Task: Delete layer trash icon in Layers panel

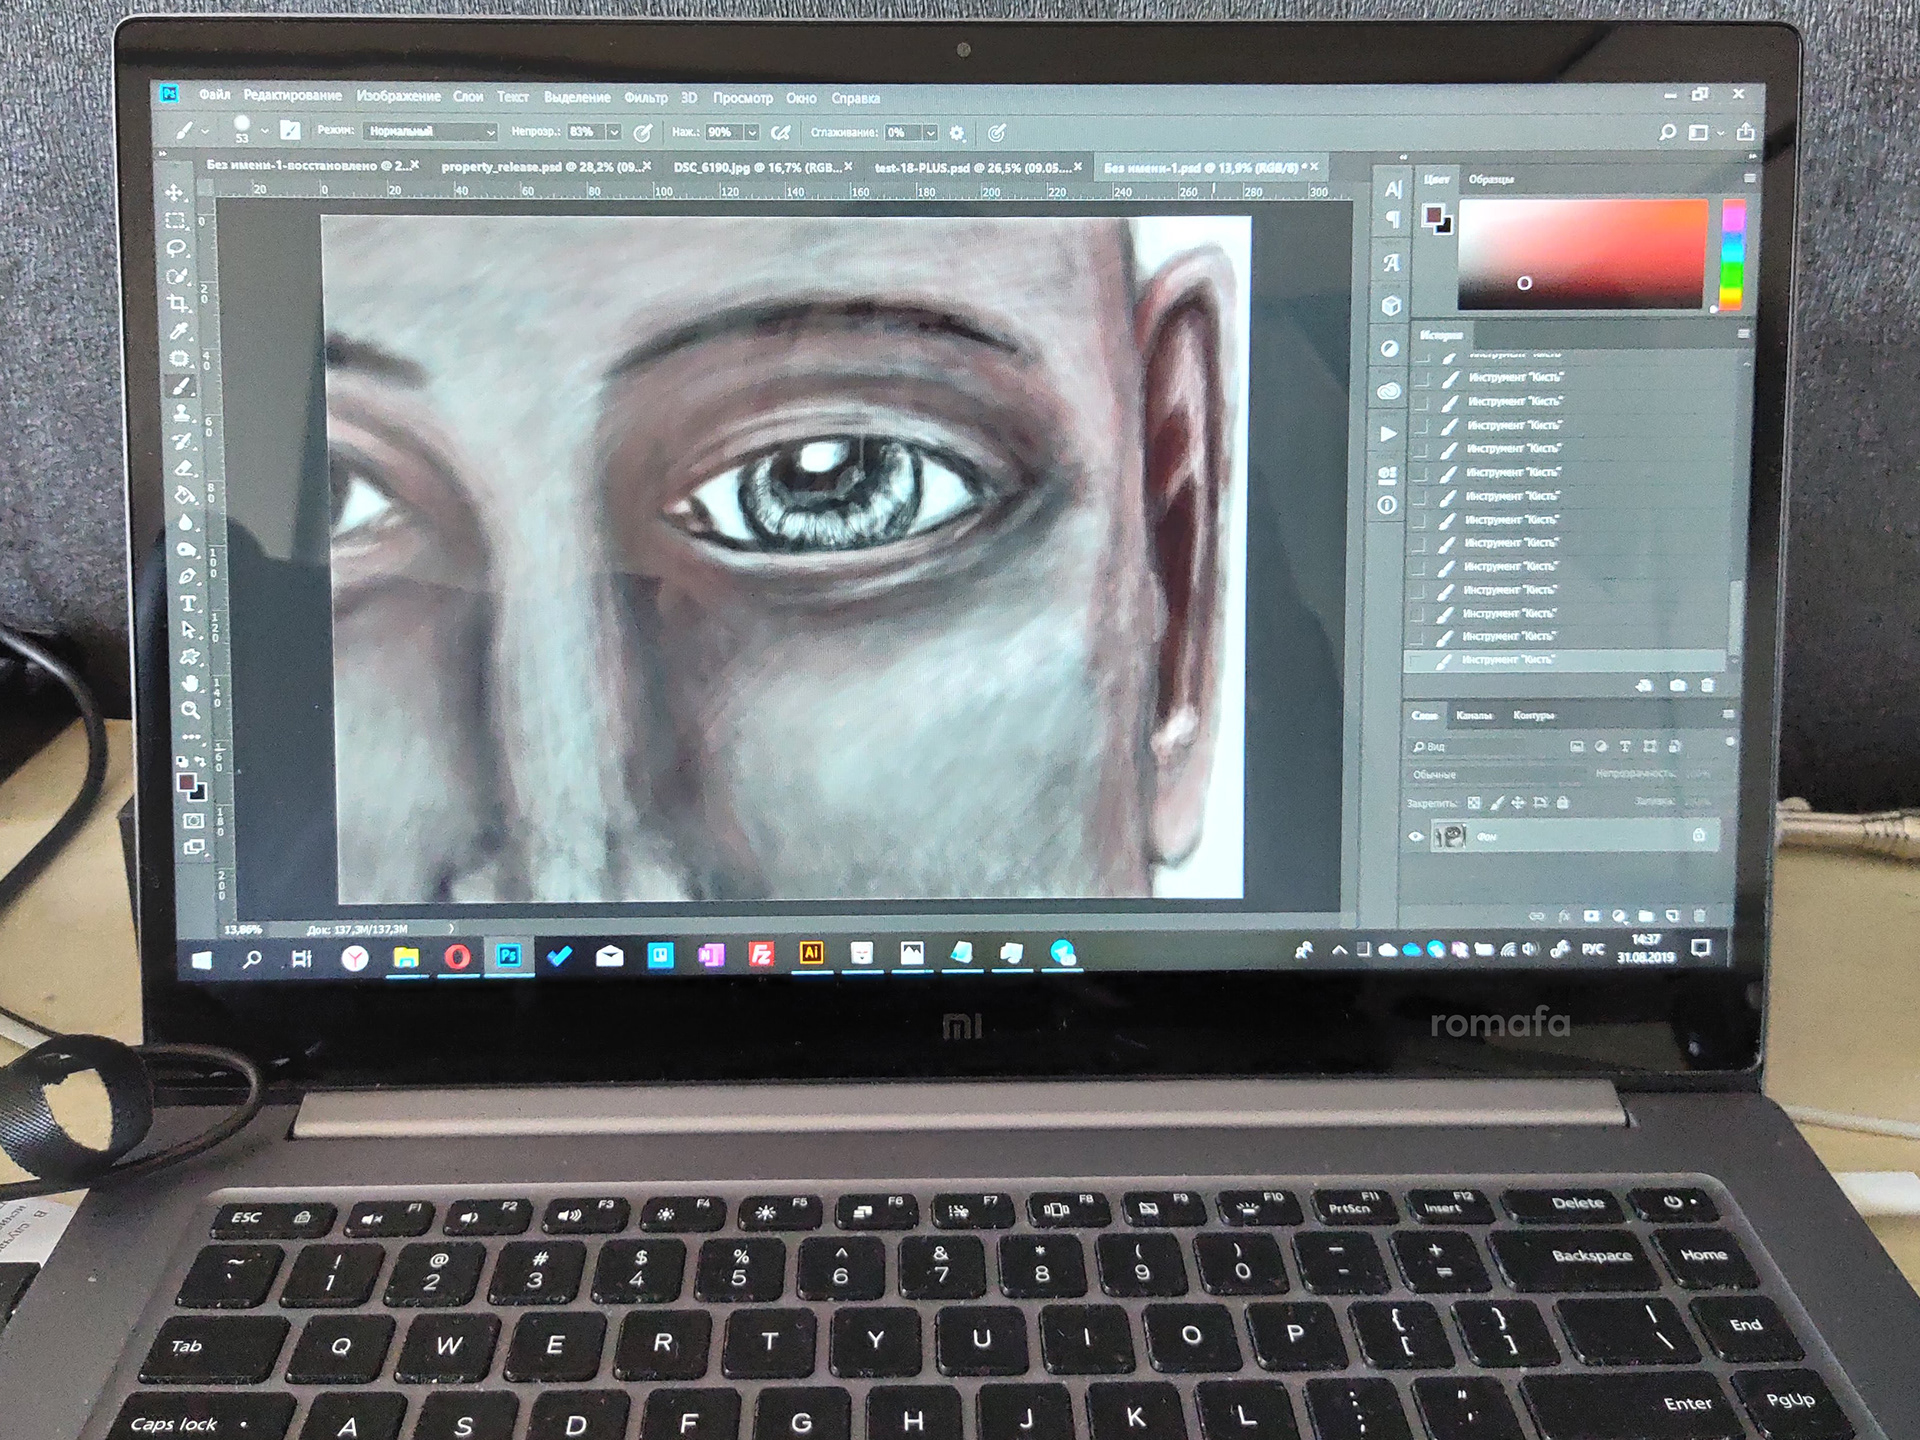Action: (x=1700, y=915)
